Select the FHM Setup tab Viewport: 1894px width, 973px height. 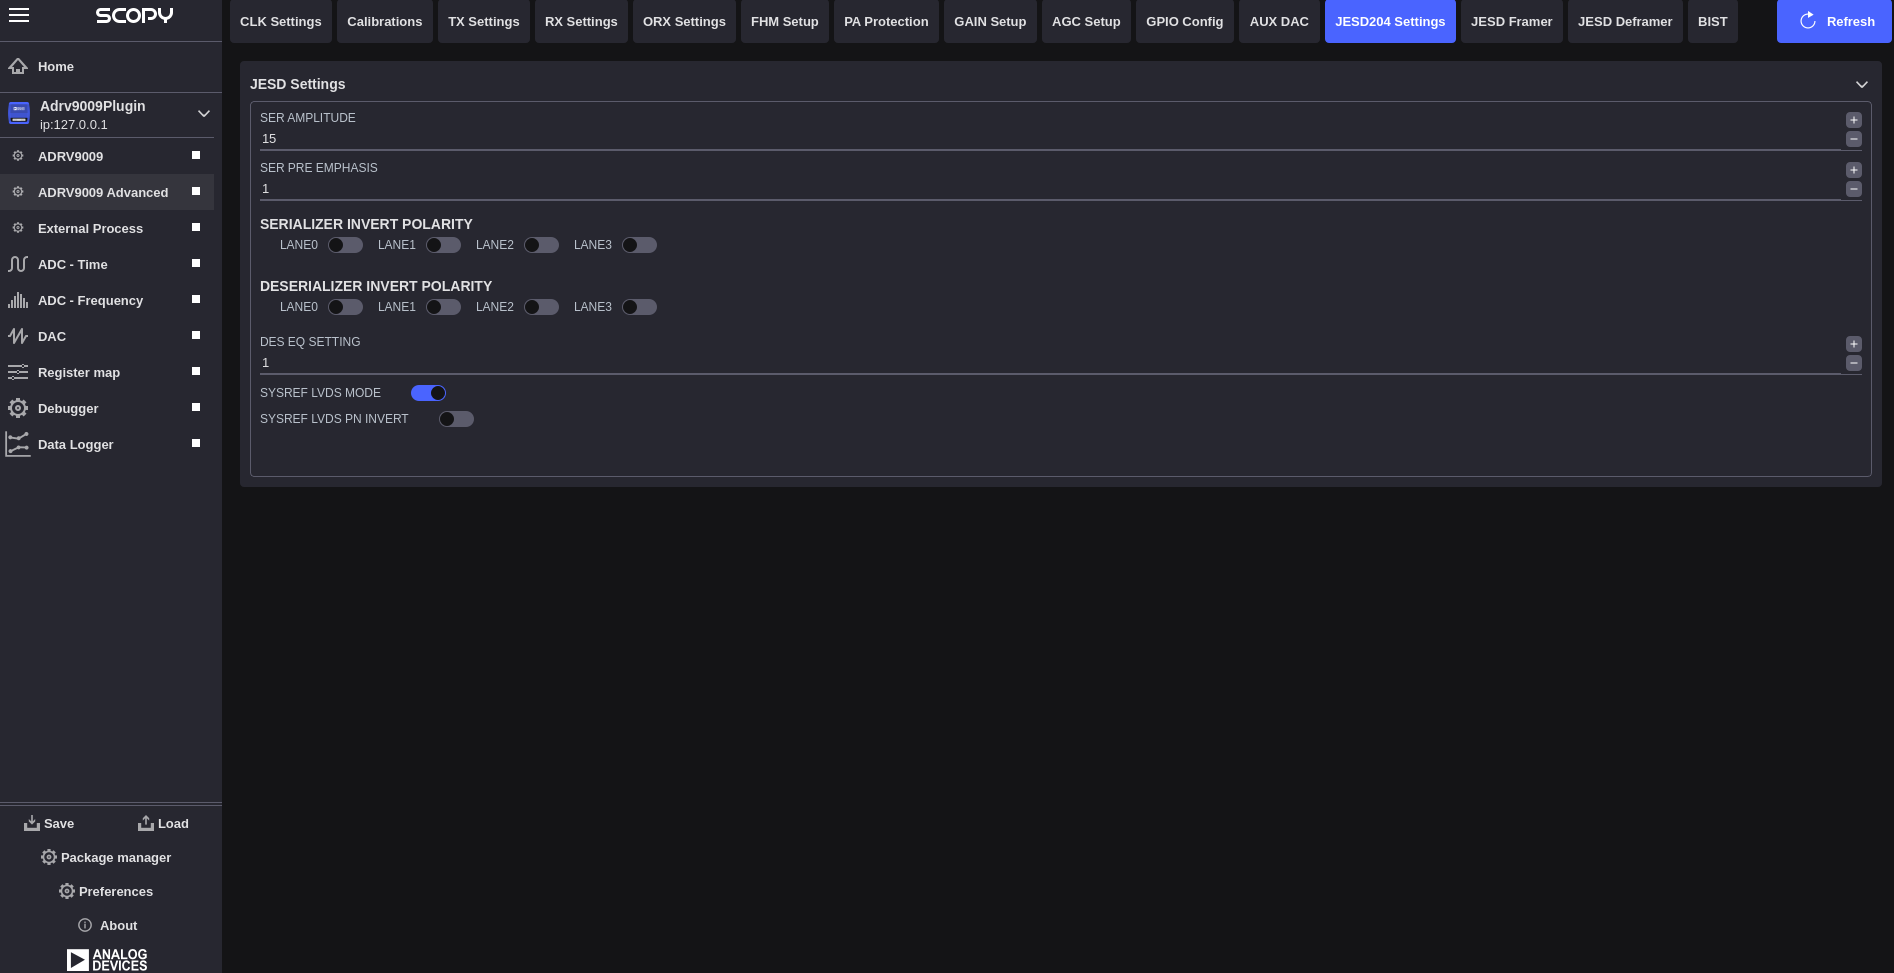point(785,21)
